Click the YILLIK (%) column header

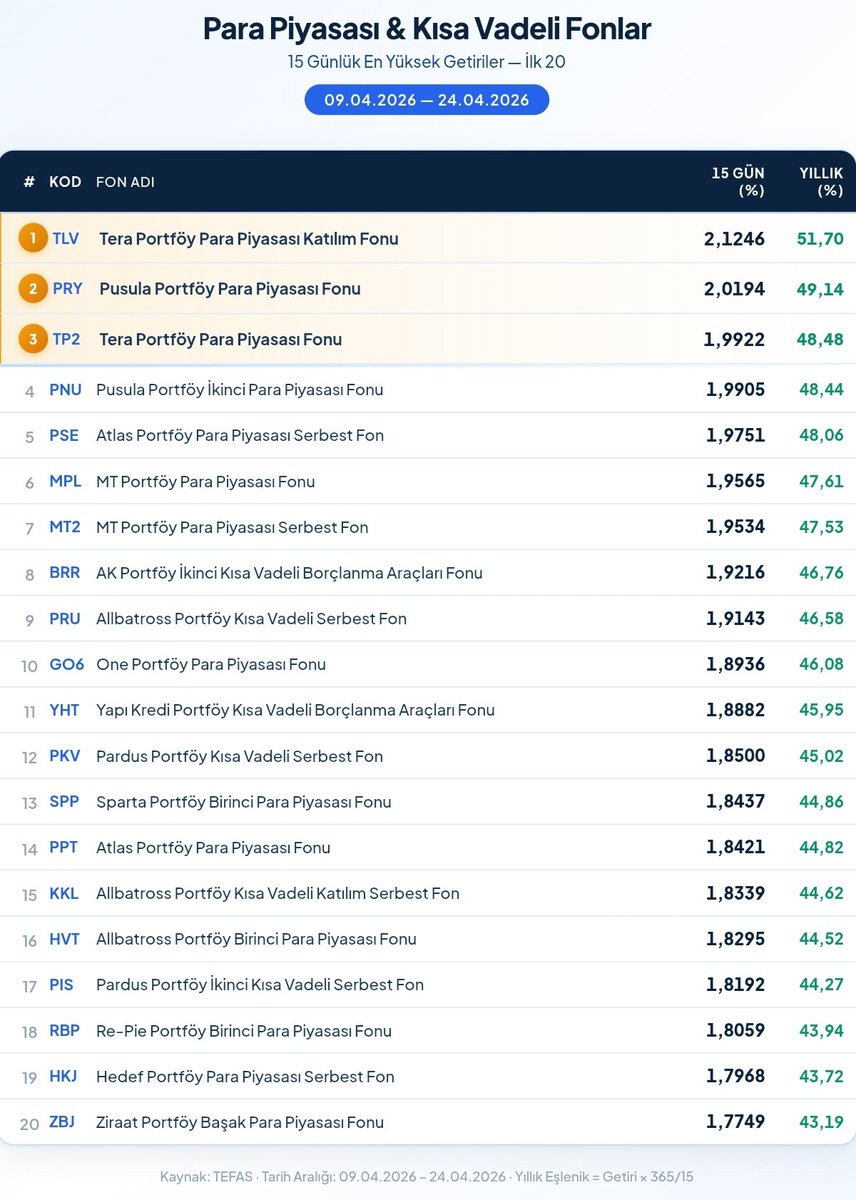(821, 182)
